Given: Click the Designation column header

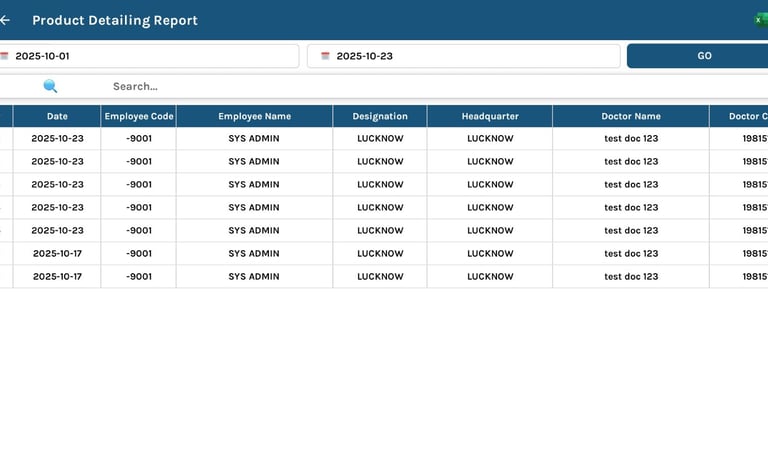Looking at the screenshot, I should [380, 116].
